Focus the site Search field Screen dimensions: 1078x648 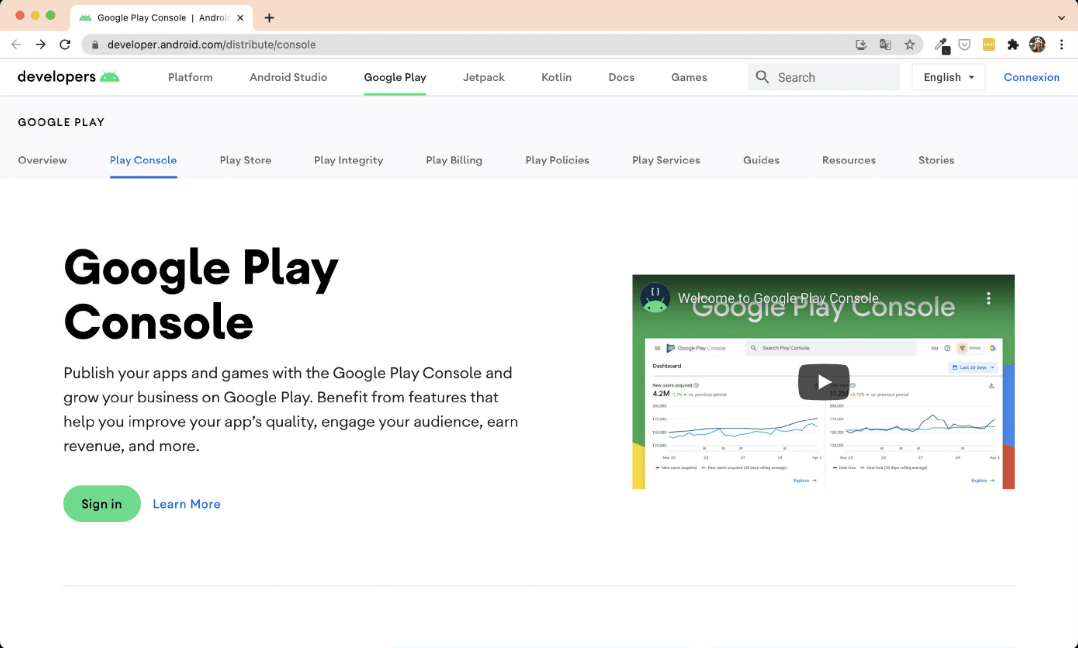coord(824,77)
